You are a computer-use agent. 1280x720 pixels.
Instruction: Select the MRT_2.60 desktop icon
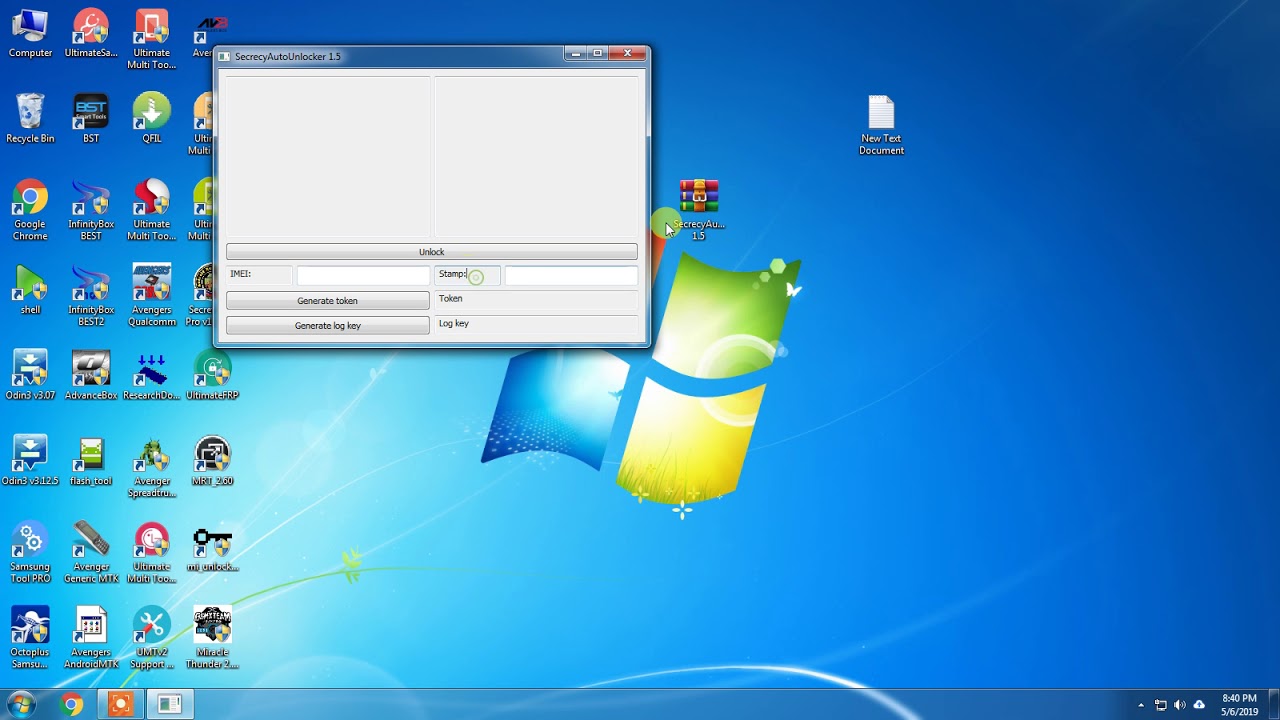pos(212,462)
